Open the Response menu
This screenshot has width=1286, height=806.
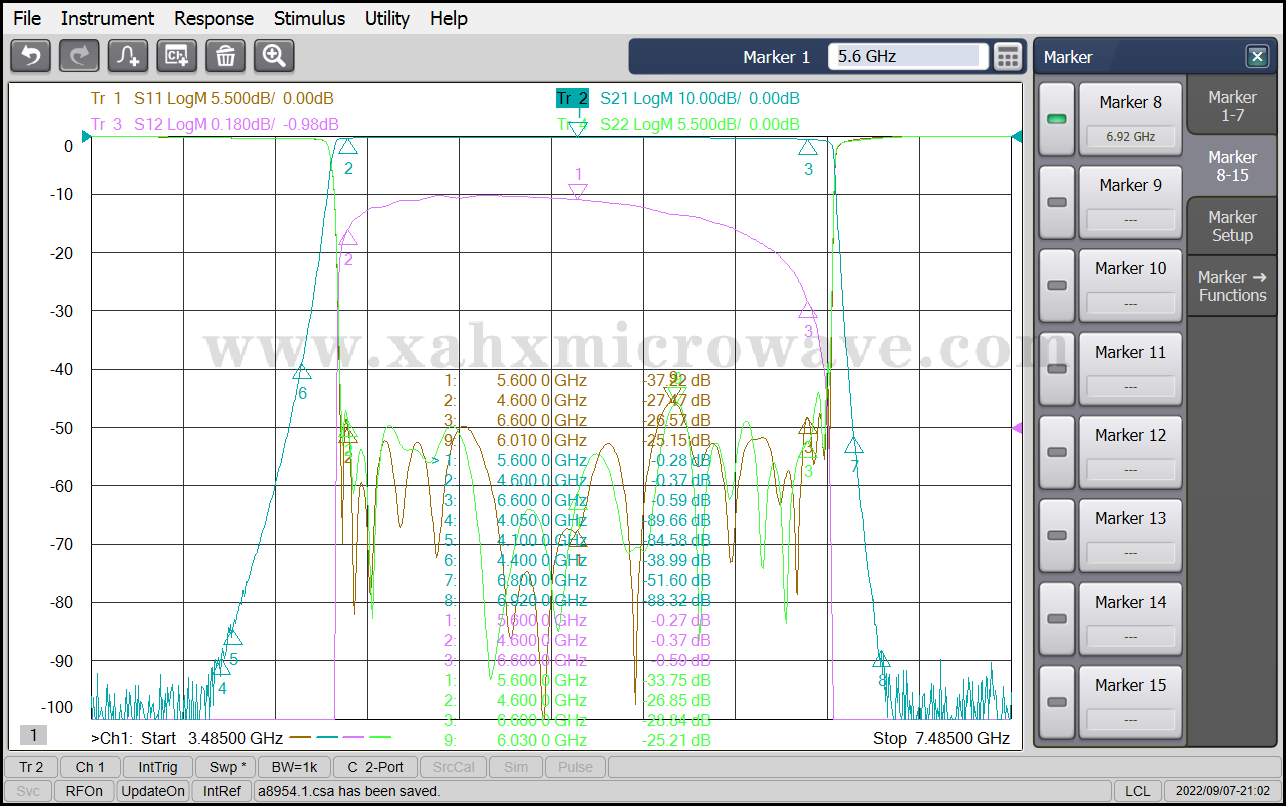[214, 18]
